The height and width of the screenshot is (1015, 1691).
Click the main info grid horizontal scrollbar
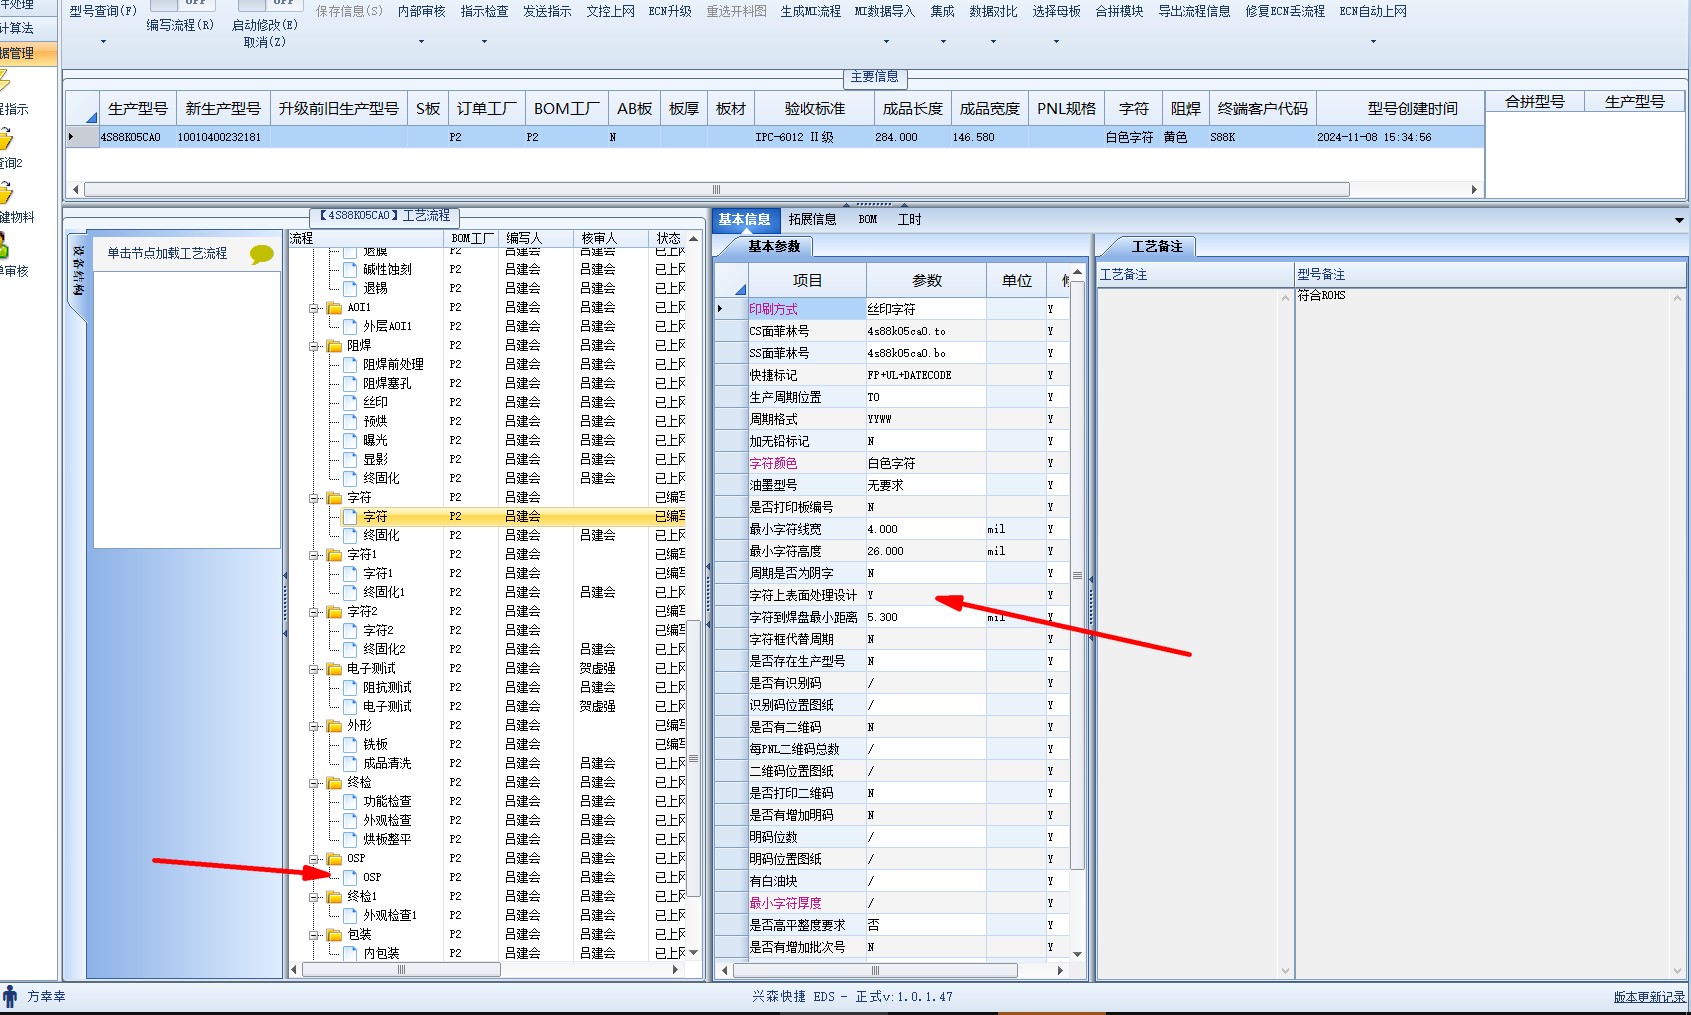pos(716,190)
